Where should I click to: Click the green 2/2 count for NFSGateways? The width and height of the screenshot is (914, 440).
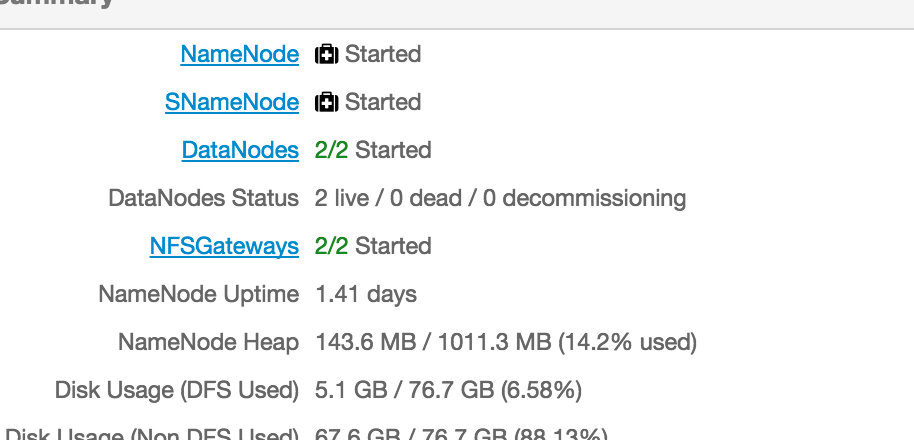[331, 246]
